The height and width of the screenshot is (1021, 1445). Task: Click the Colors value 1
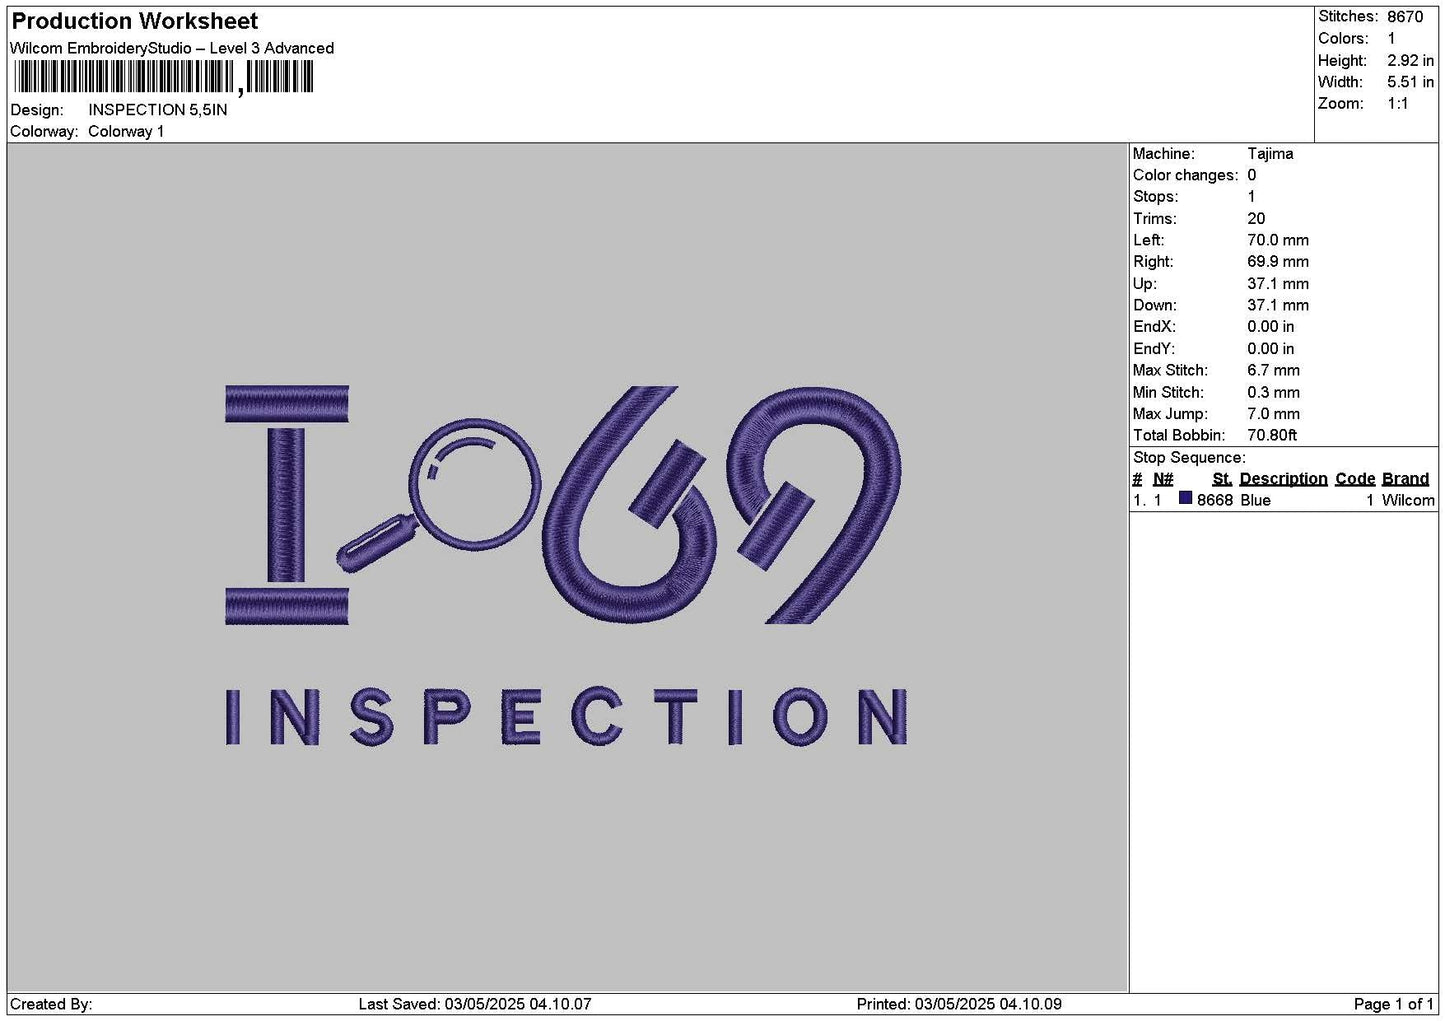(x=1391, y=39)
